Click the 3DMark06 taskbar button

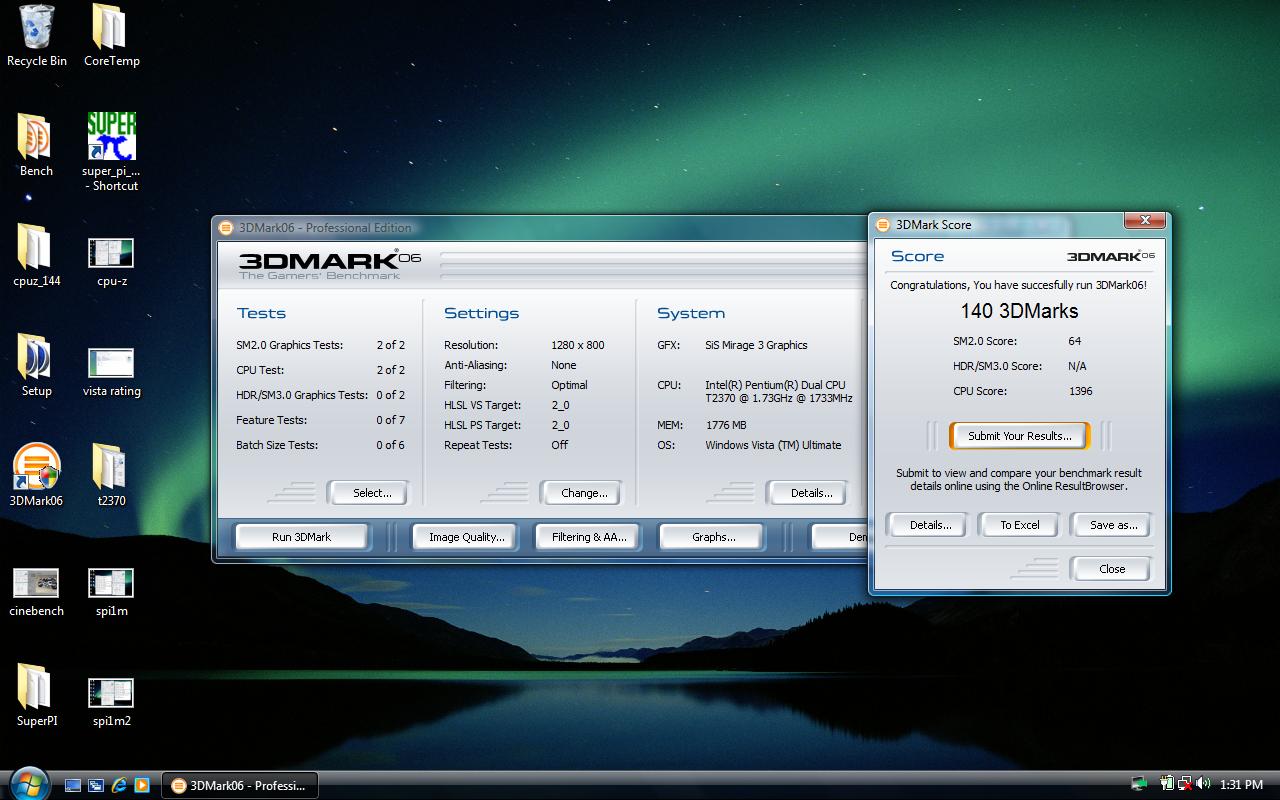click(241, 785)
